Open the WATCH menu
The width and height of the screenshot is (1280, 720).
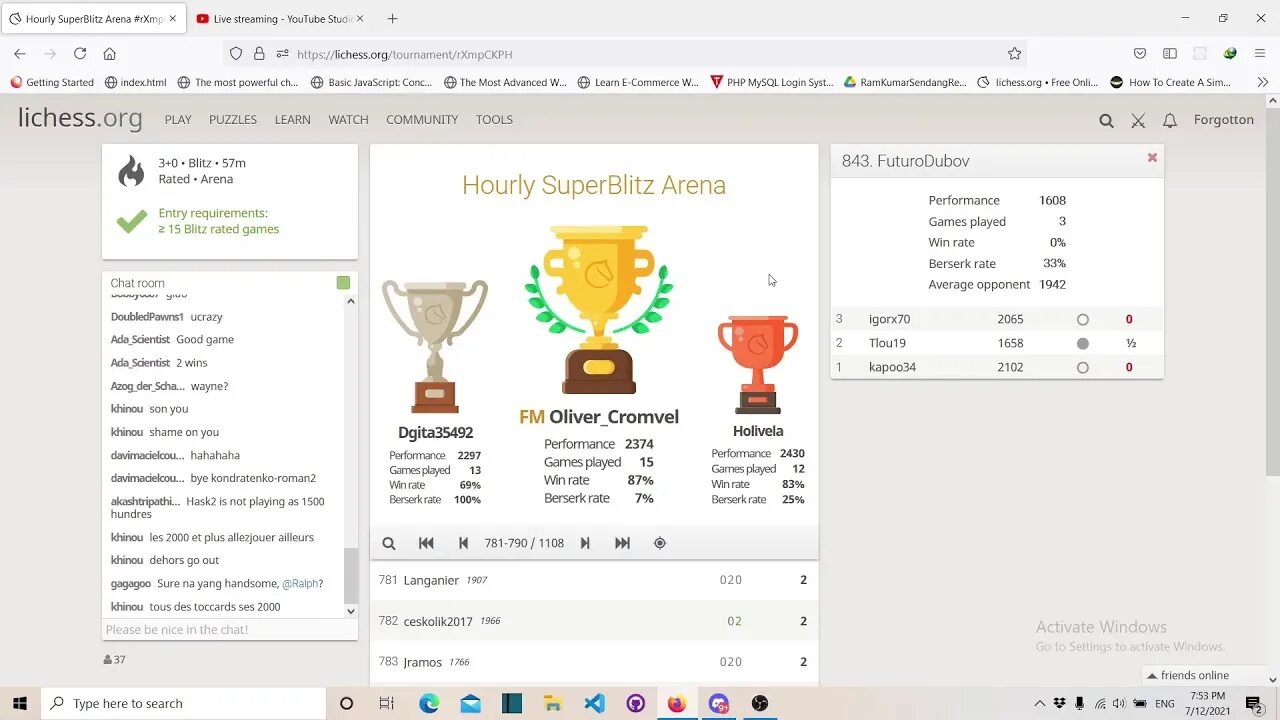point(348,119)
